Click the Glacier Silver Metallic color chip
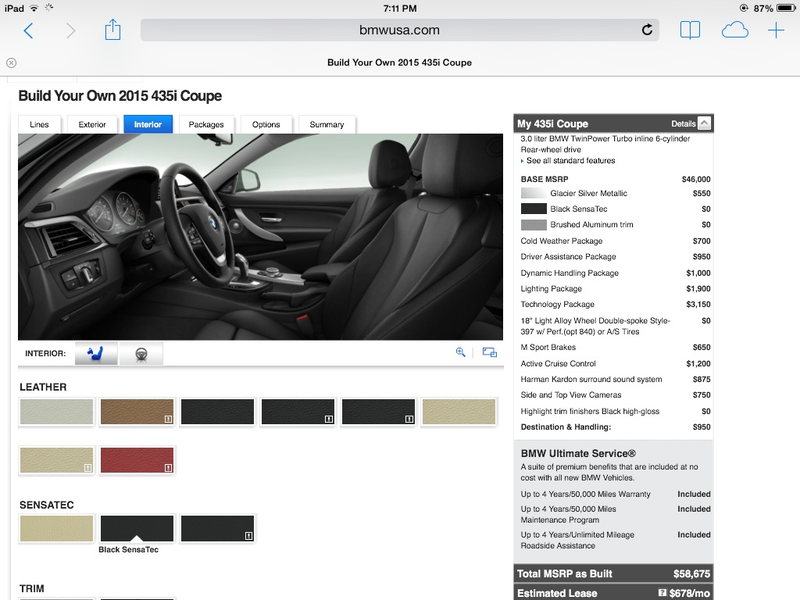800x600 pixels. click(x=533, y=193)
